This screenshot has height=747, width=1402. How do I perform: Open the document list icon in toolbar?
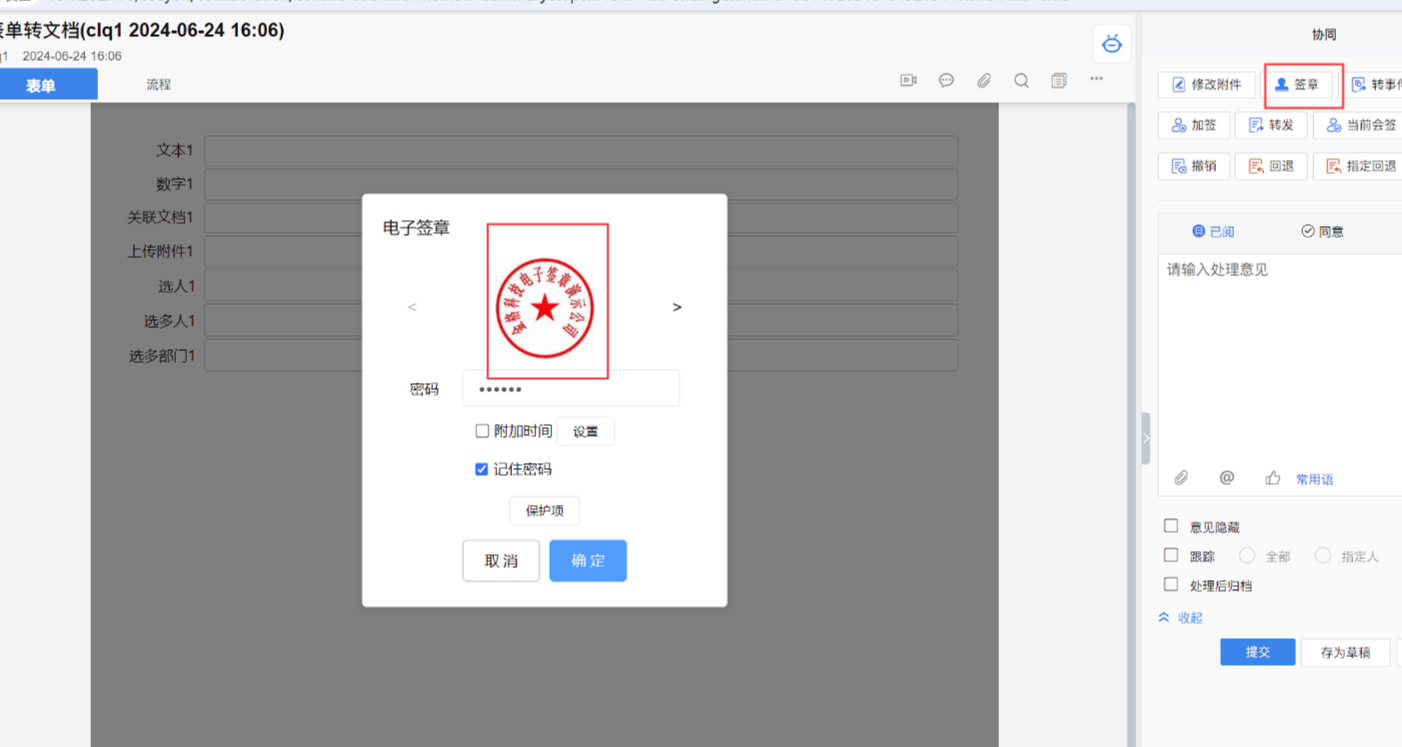1059,81
